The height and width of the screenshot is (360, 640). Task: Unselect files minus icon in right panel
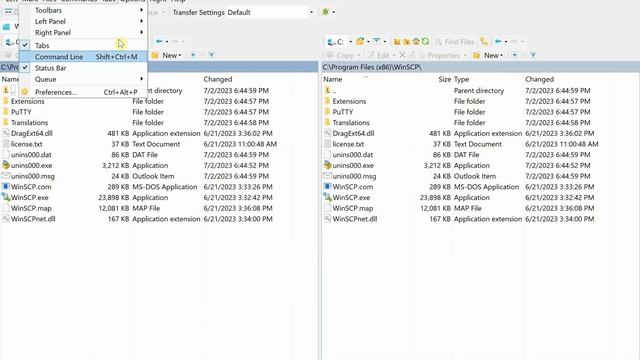pos(524,55)
